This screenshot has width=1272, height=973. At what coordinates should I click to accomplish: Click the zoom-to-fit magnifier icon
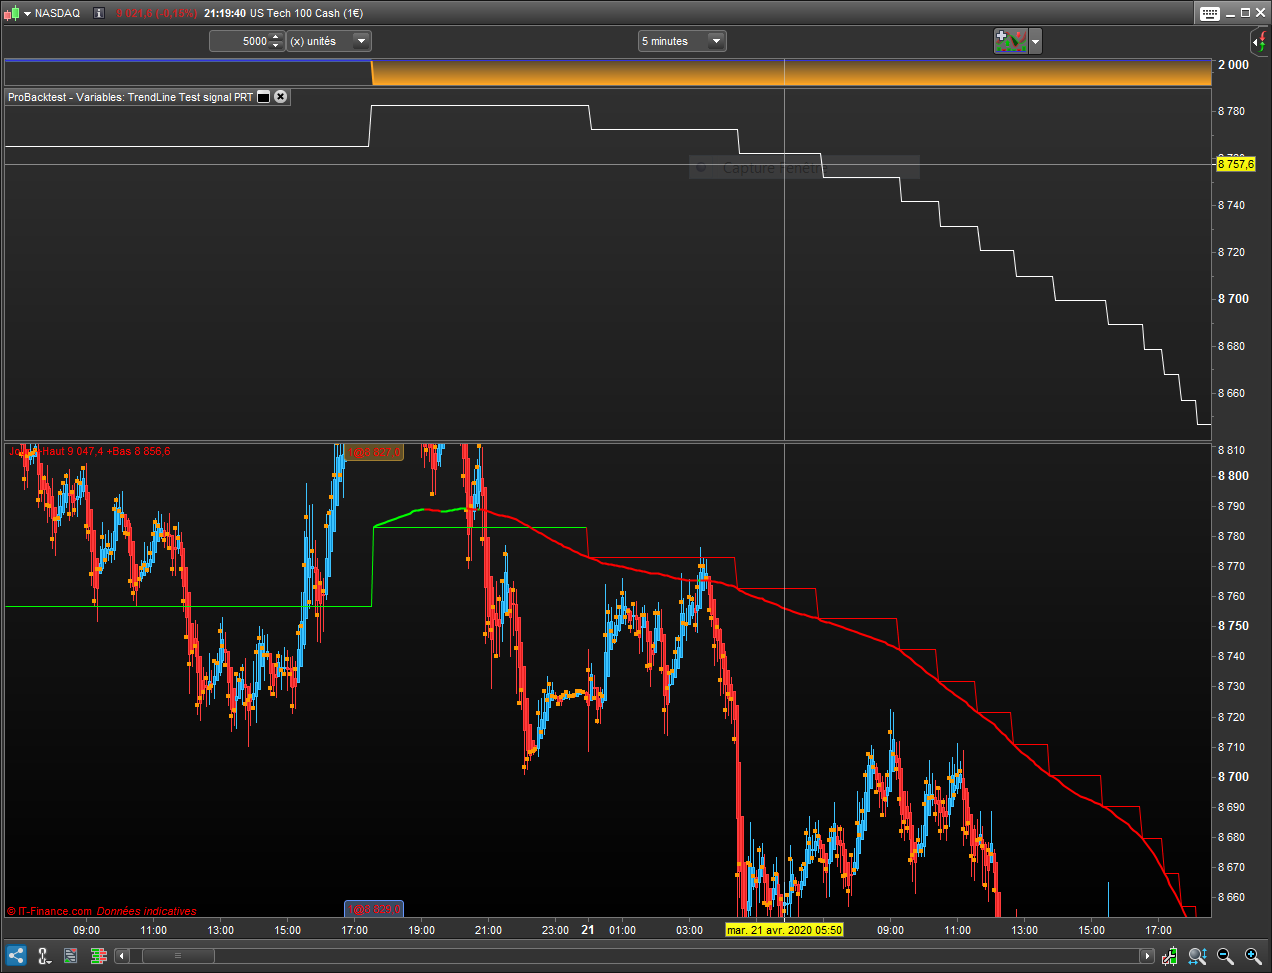click(x=1197, y=956)
